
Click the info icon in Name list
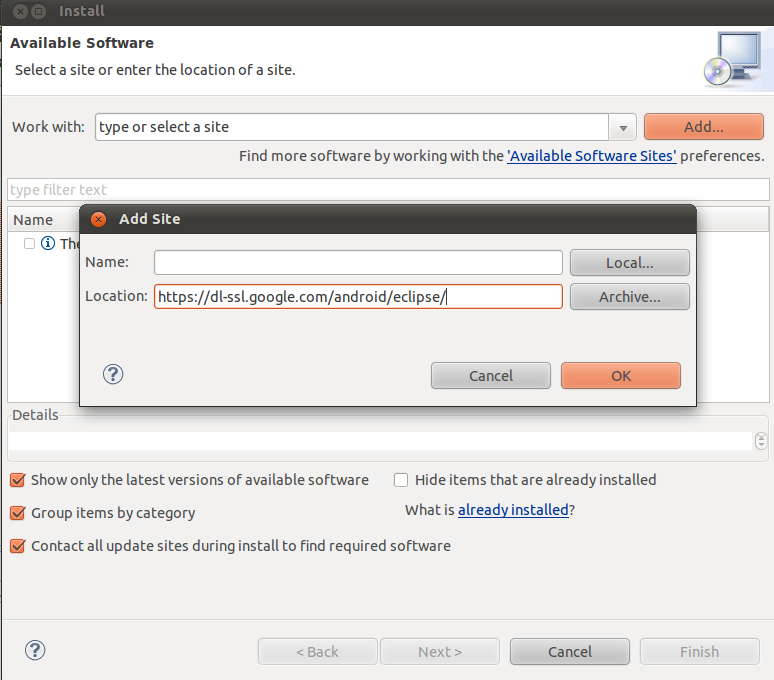tap(48, 243)
